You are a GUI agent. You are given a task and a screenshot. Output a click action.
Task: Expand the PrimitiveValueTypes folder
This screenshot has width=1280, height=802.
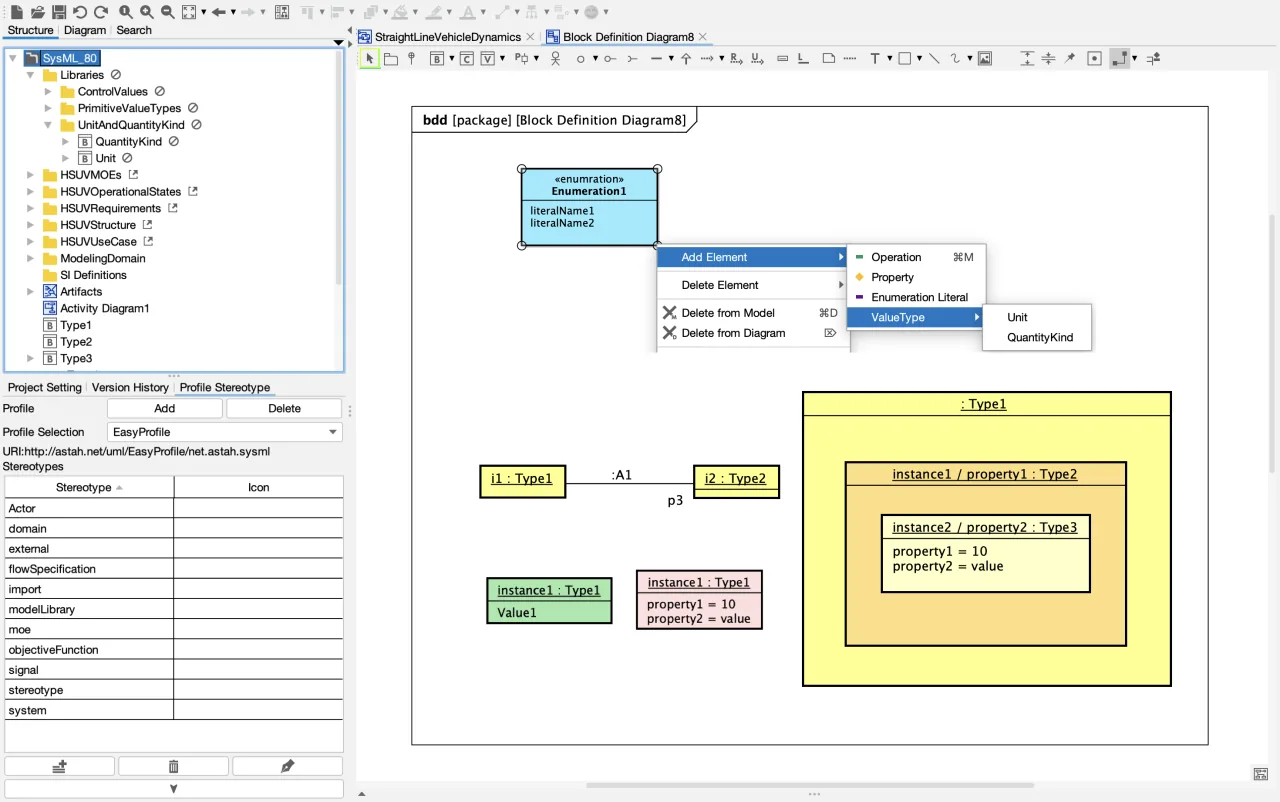pos(48,108)
